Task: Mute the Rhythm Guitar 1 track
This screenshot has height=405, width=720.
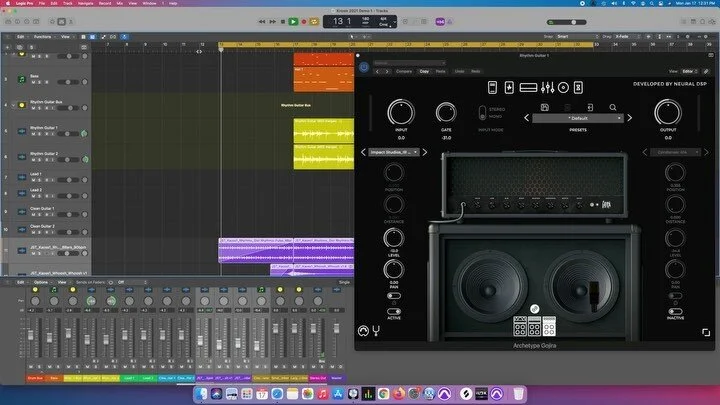Action: [33, 134]
